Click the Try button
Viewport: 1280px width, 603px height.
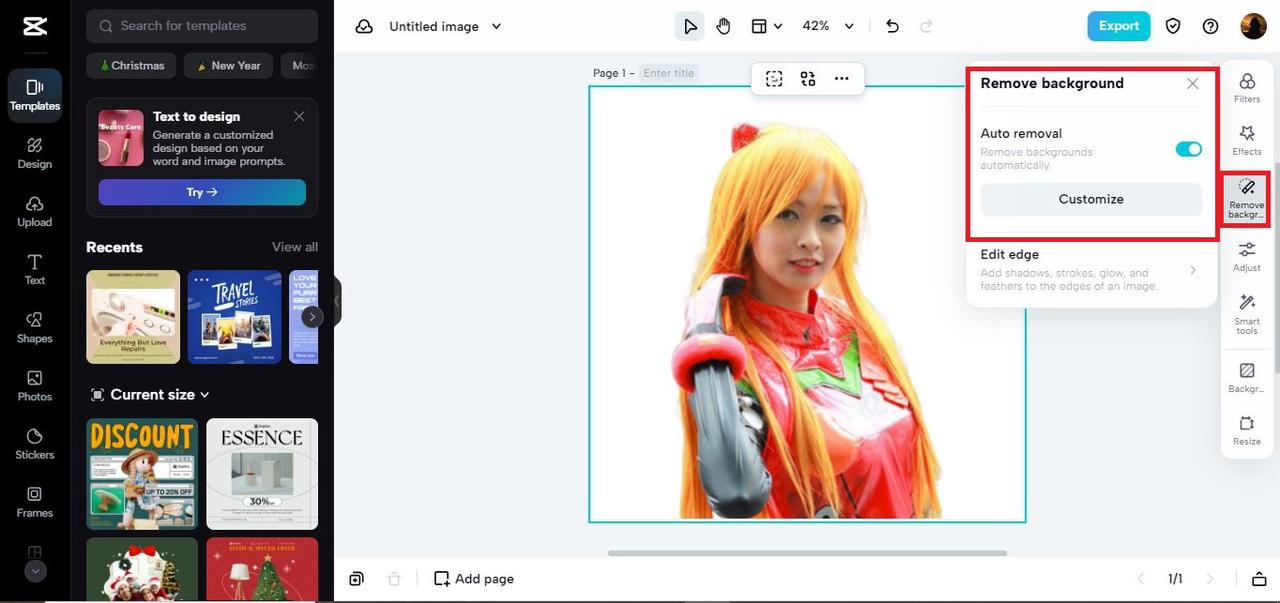click(202, 192)
